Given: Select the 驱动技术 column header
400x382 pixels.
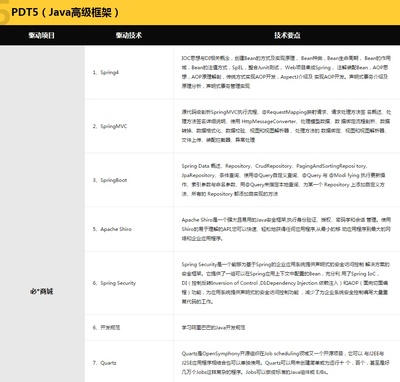Looking at the screenshot, I should pyautogui.click(x=129, y=35).
